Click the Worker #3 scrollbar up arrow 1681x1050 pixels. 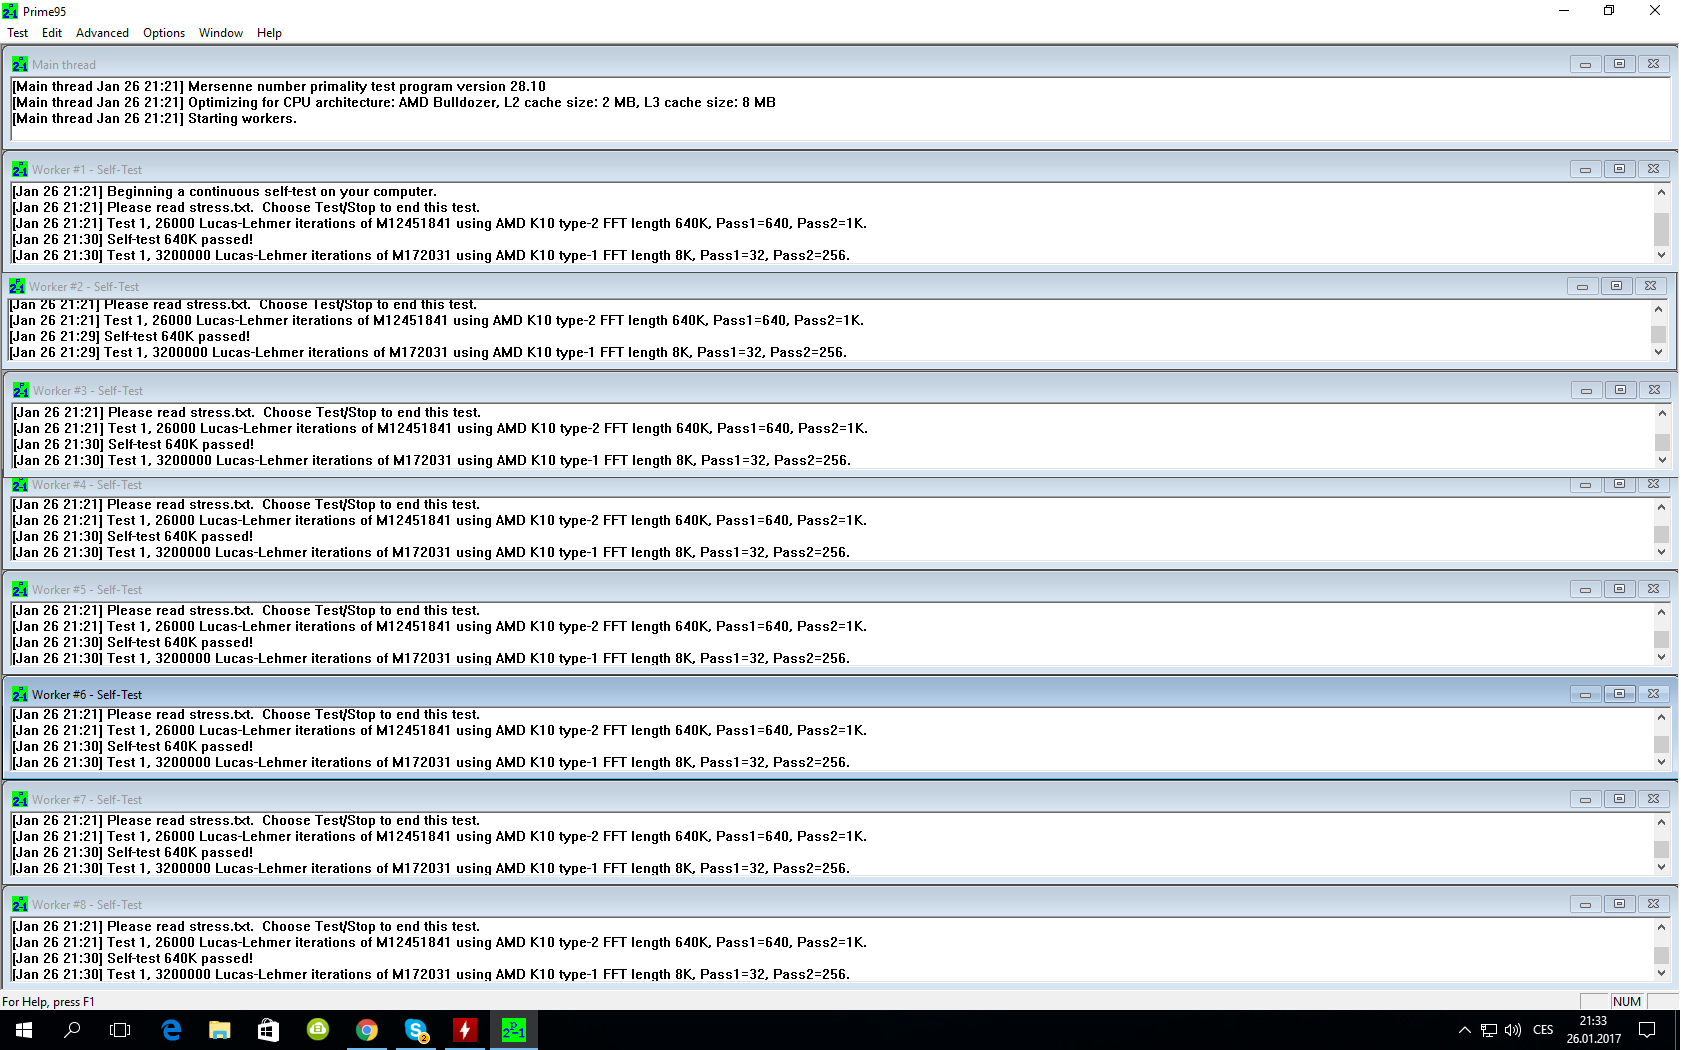[x=1662, y=413]
